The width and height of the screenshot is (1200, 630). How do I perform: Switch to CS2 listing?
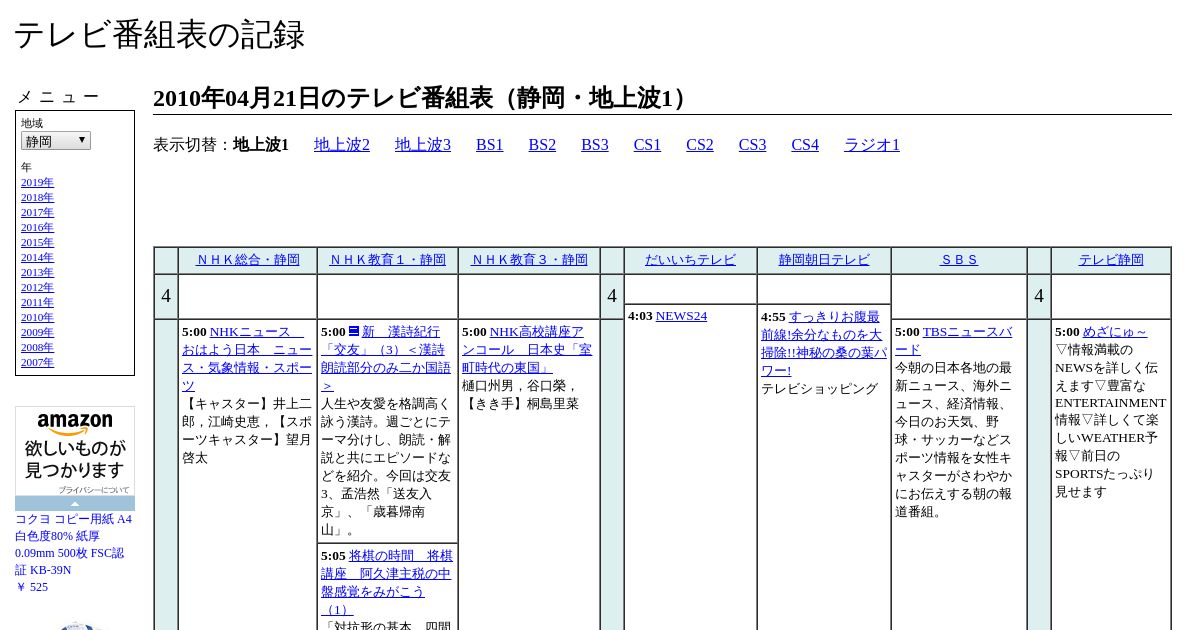tap(700, 145)
